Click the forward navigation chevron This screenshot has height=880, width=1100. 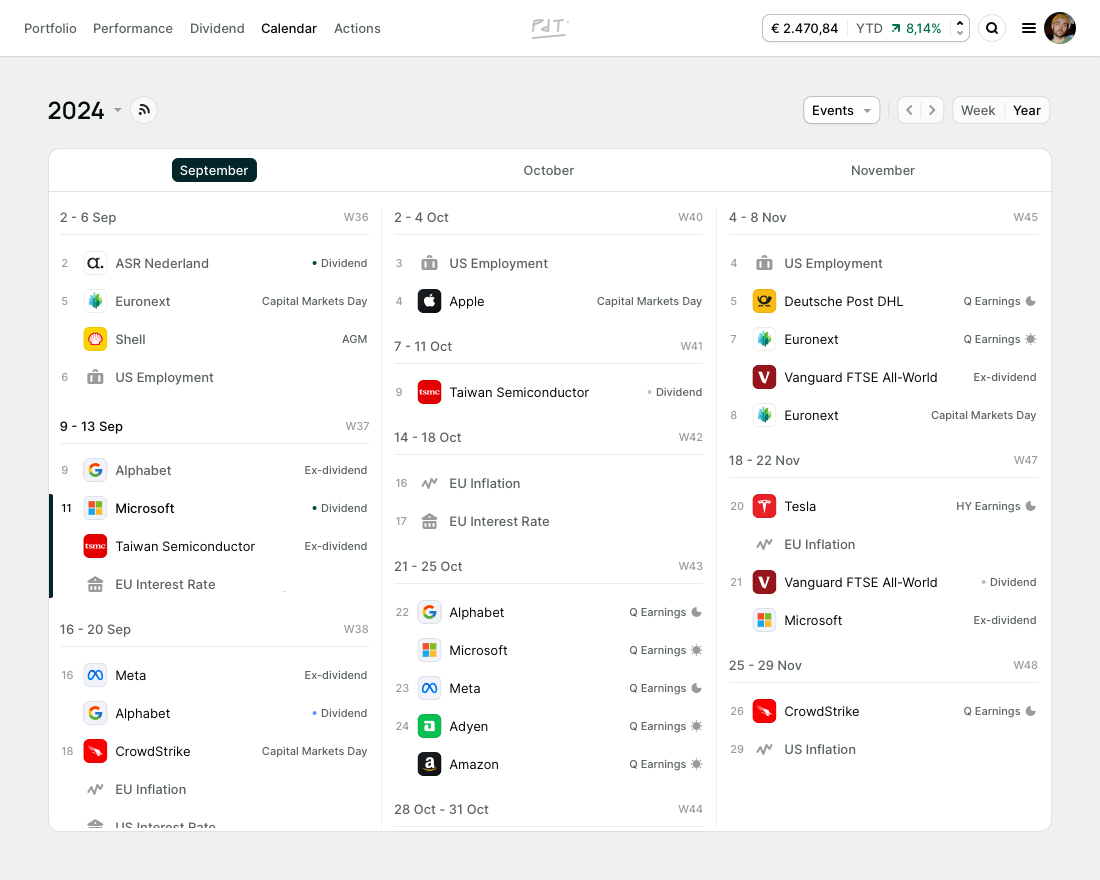pos(932,110)
